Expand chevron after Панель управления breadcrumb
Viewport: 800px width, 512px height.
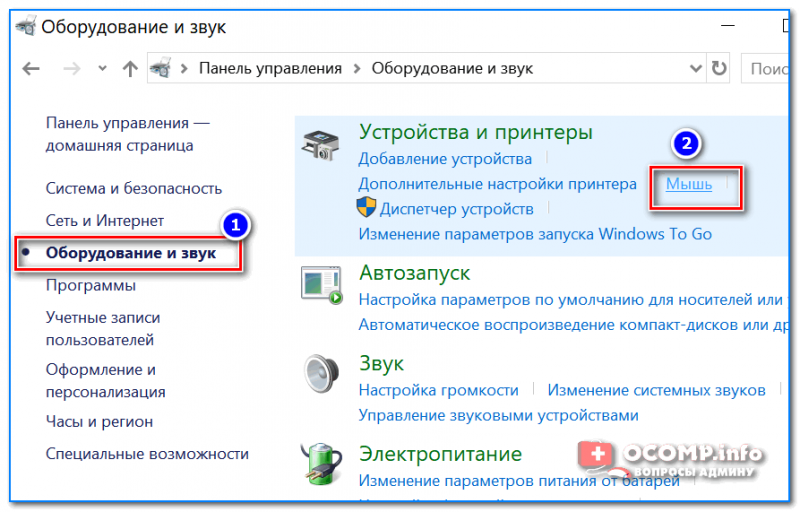pyautogui.click(x=357, y=68)
